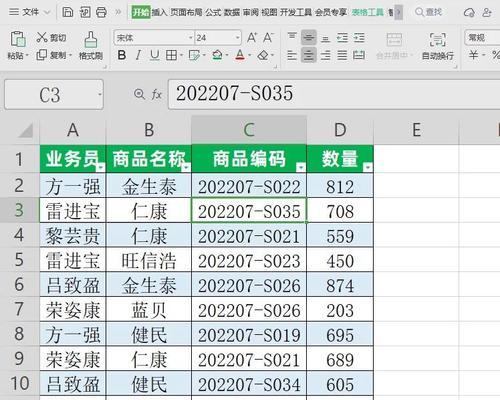Open the font size 24 dropdown
The width and height of the screenshot is (500, 400).
coord(238,38)
